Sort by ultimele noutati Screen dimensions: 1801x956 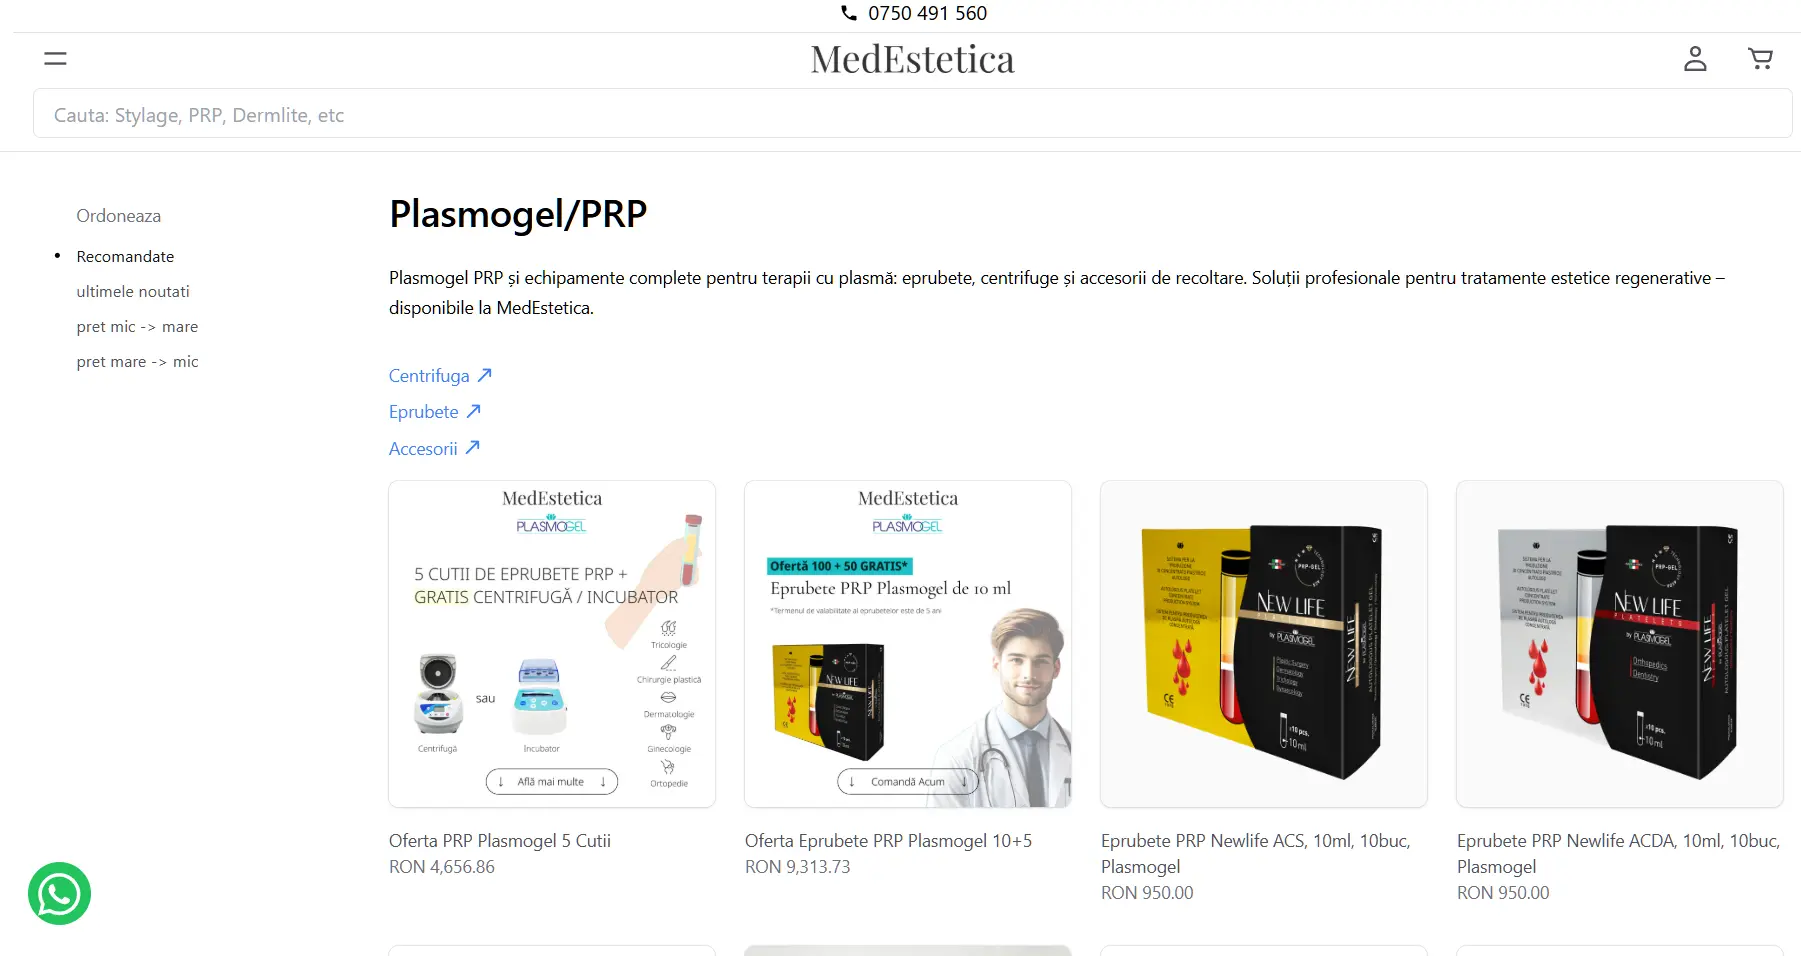pos(133,291)
